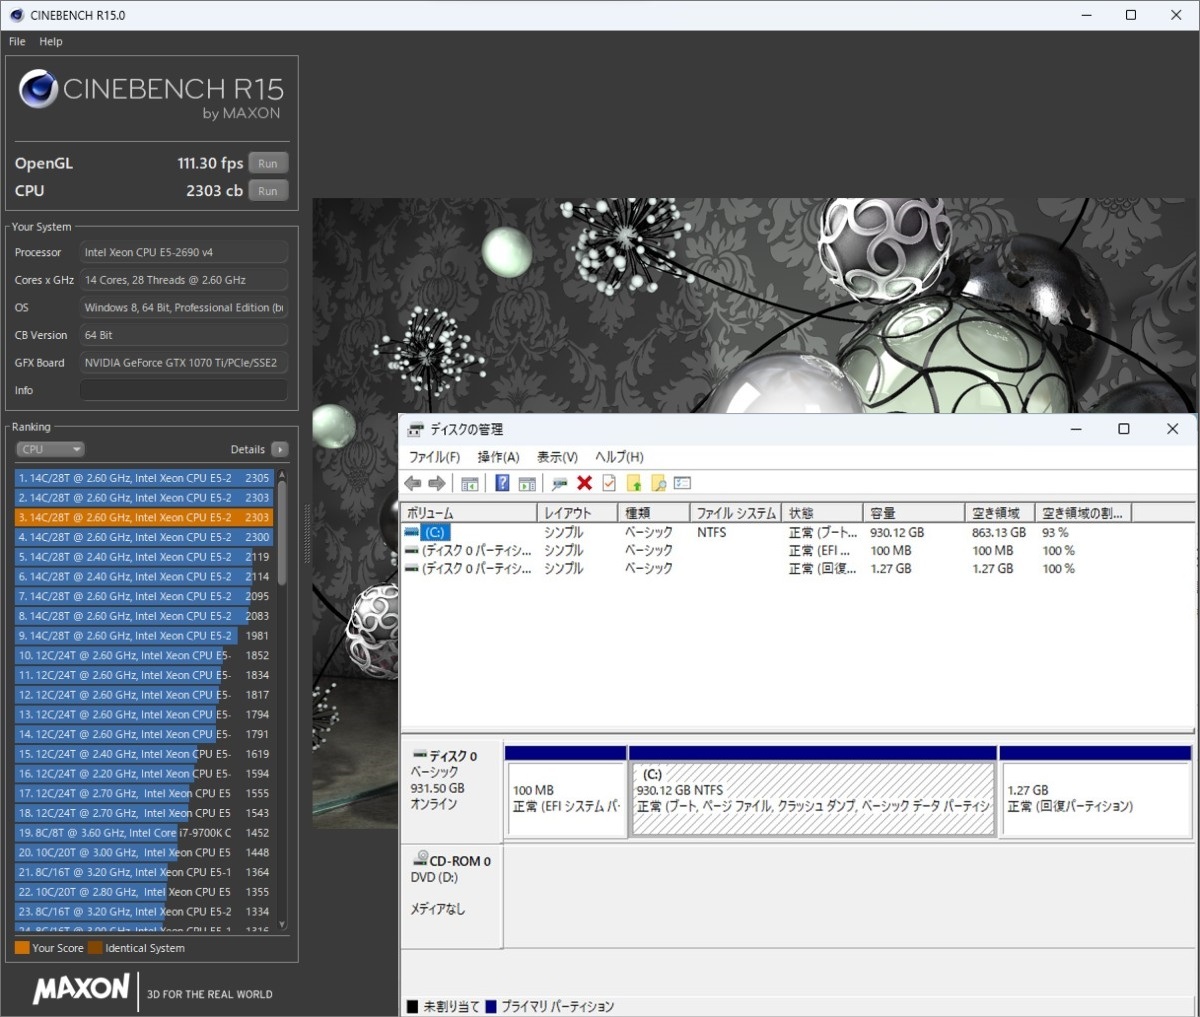This screenshot has width=1200, height=1017.
Task: Click the Disk 0 icon in lower pane
Action: pyautogui.click(x=420, y=755)
